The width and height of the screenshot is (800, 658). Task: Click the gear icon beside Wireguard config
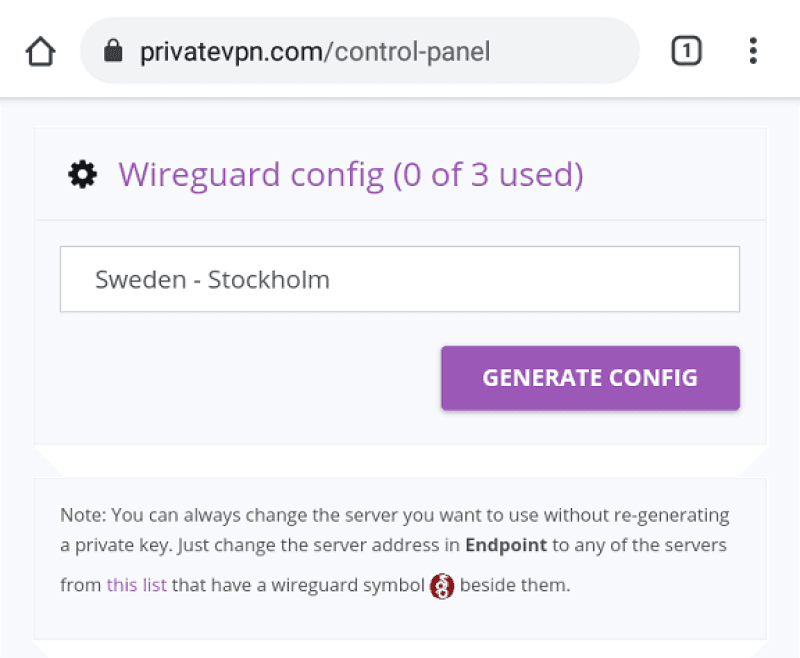tap(82, 175)
